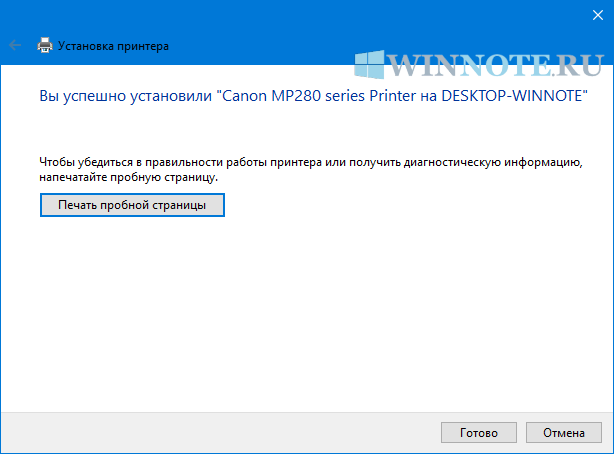614x454 pixels.
Task: Click the back arrow in title bar
Action: [x=15, y=45]
